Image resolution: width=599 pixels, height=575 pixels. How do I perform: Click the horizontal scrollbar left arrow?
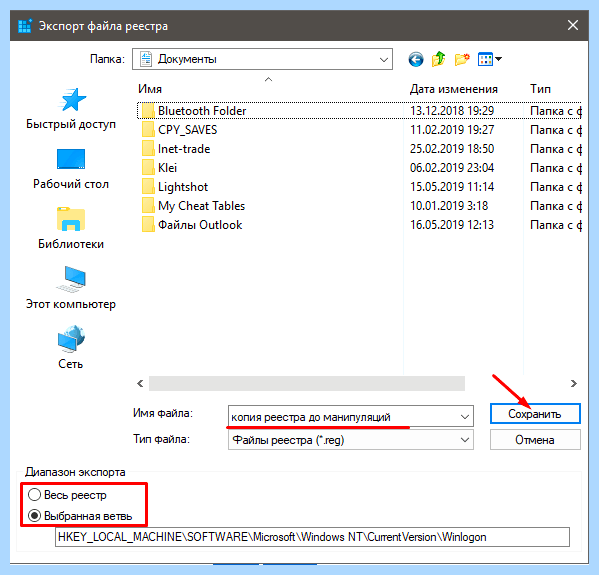140,384
